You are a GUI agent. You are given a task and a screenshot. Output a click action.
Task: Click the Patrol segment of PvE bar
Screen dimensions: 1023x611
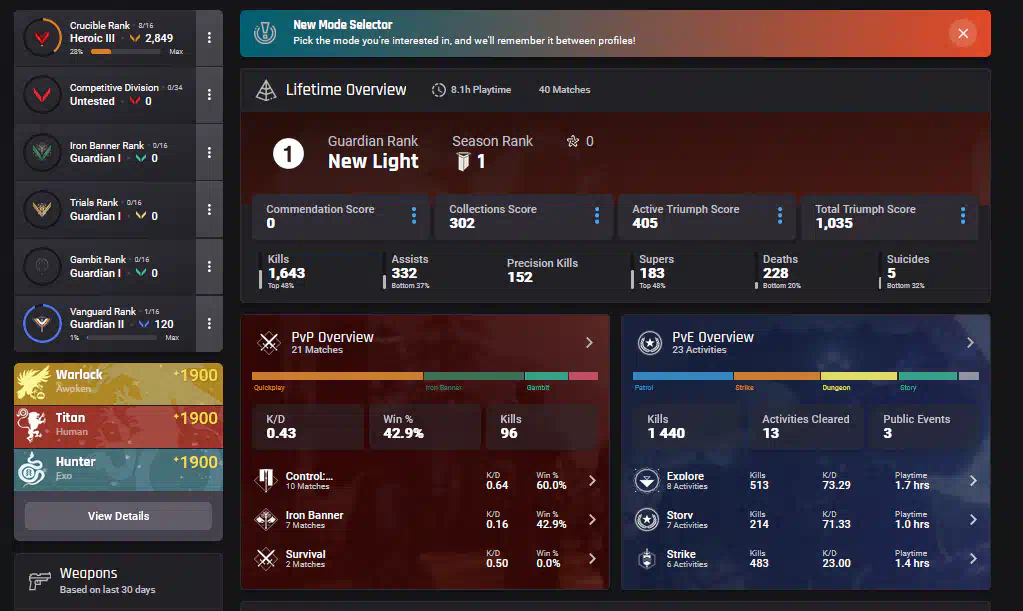(x=682, y=376)
